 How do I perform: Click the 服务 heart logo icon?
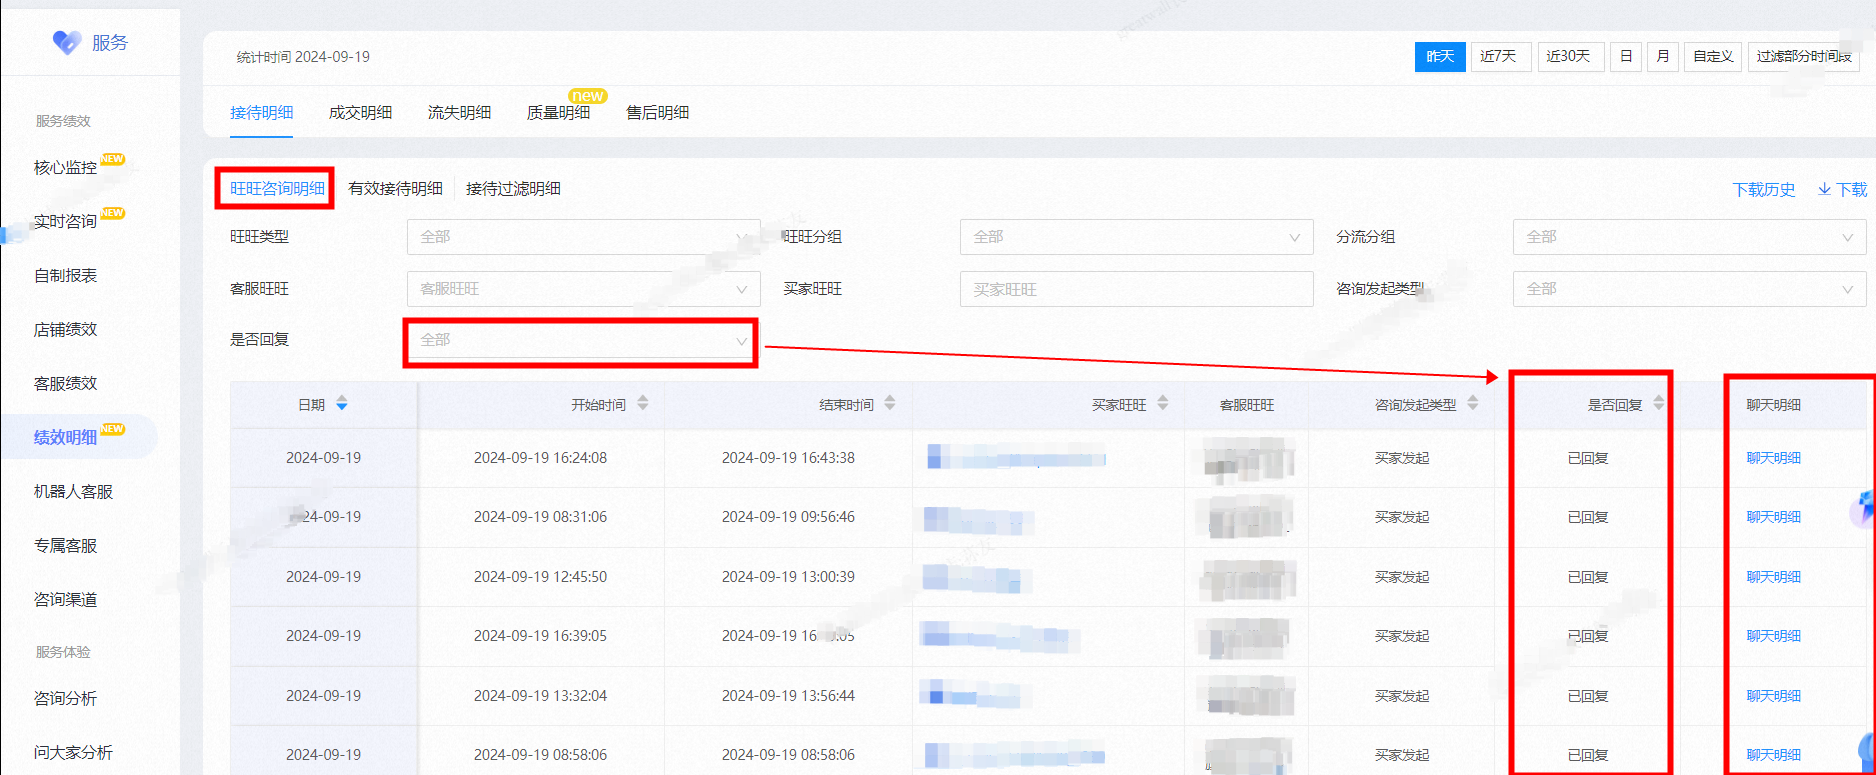pyautogui.click(x=67, y=42)
